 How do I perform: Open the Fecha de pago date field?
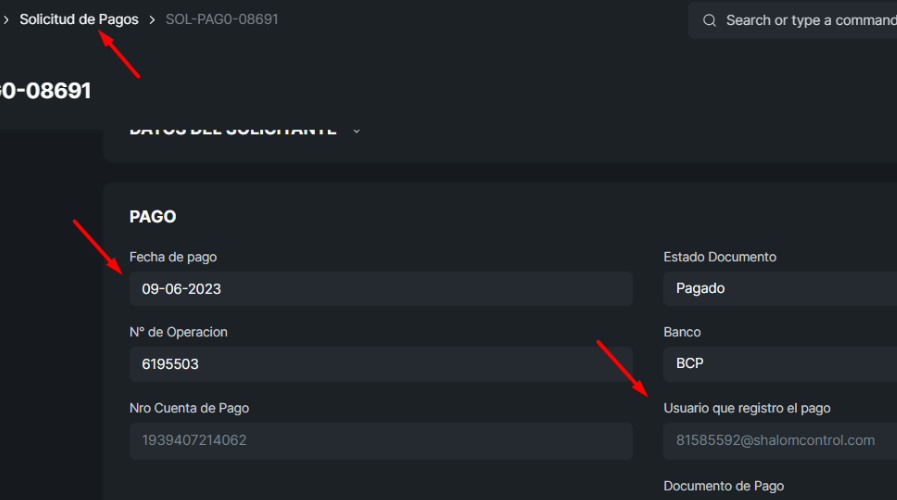[381, 289]
